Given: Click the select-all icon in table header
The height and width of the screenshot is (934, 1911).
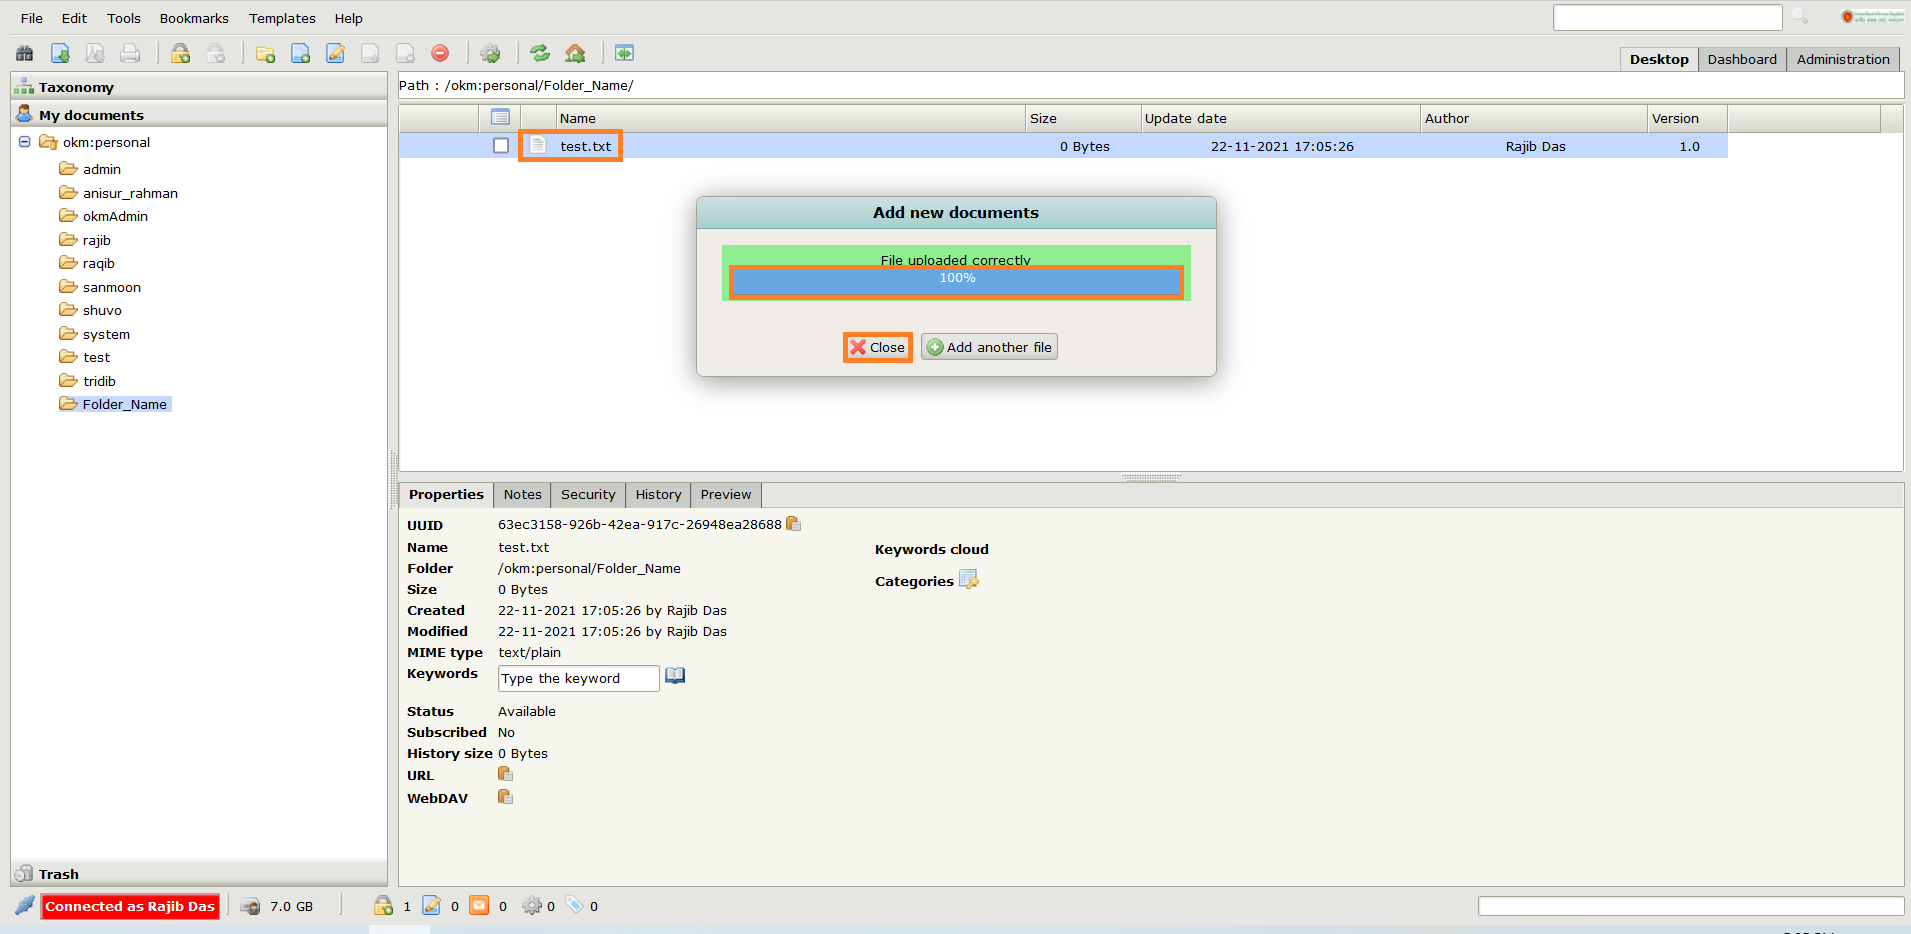Looking at the screenshot, I should coord(501,118).
